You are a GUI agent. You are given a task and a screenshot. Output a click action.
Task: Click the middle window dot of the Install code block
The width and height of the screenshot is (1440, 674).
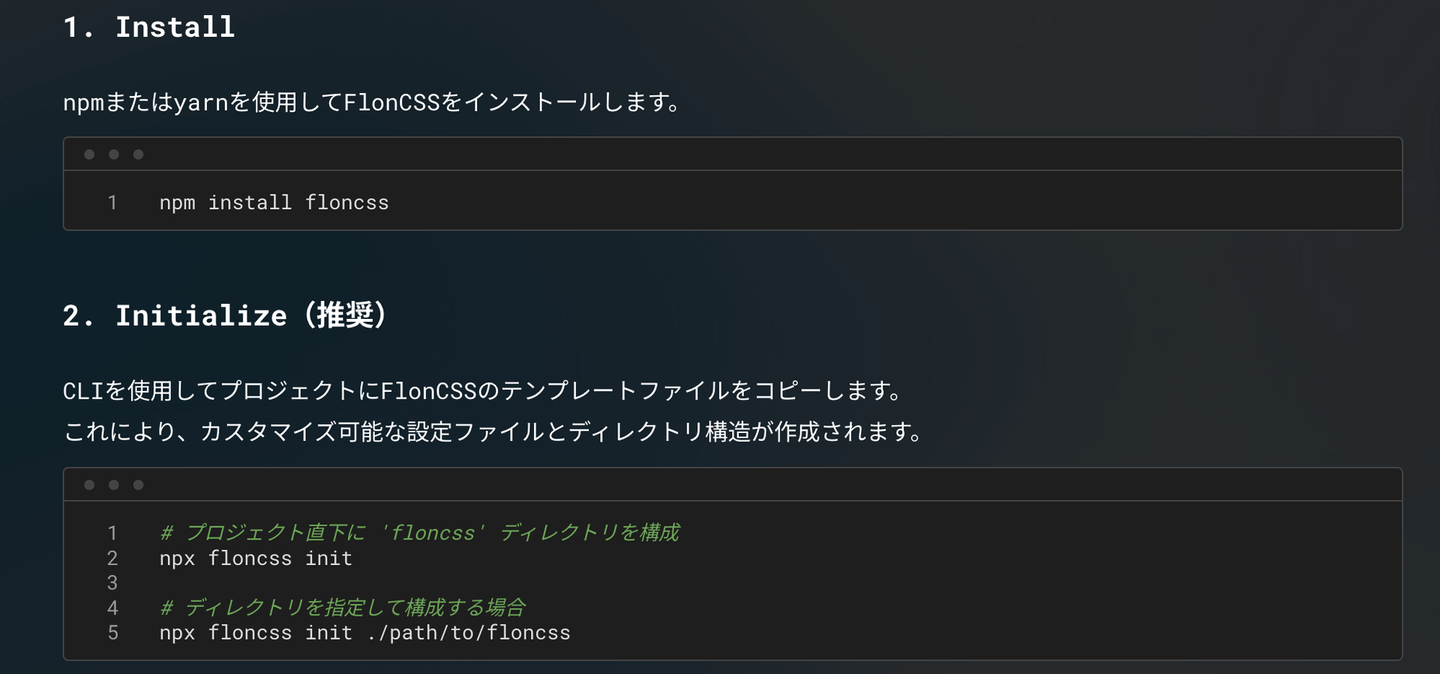(x=113, y=154)
